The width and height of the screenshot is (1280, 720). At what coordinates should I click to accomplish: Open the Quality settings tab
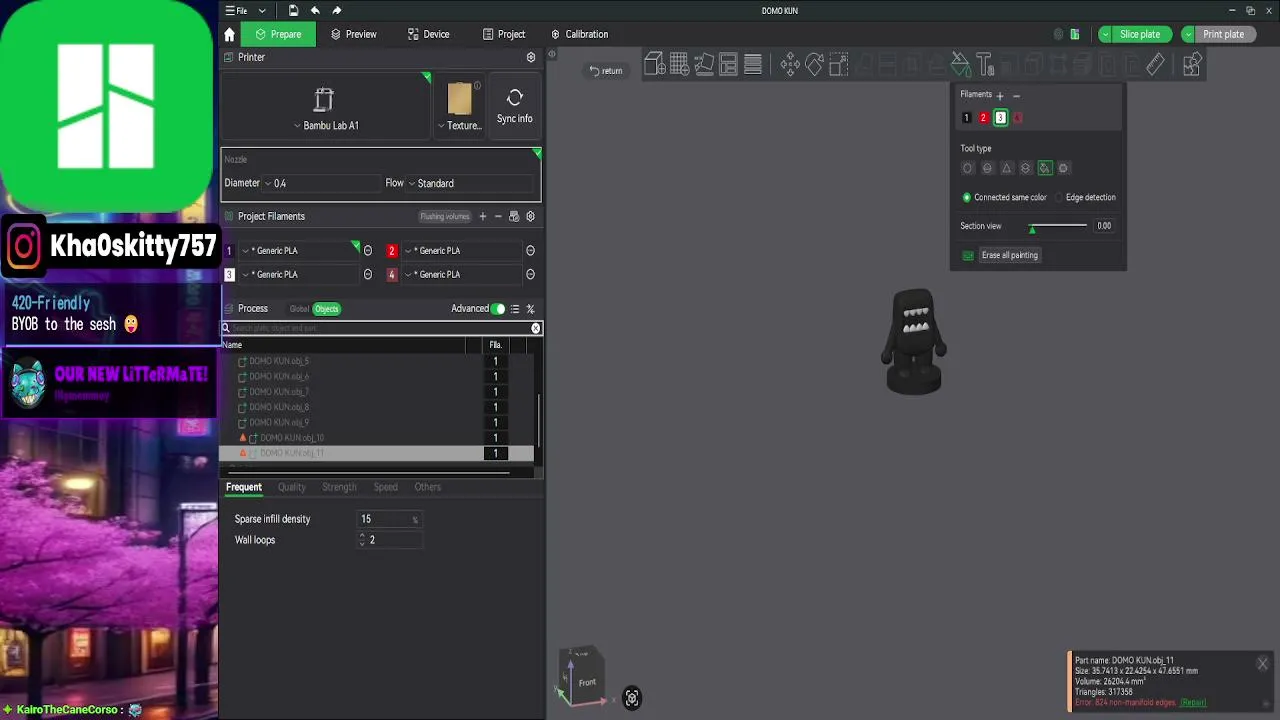[292, 487]
